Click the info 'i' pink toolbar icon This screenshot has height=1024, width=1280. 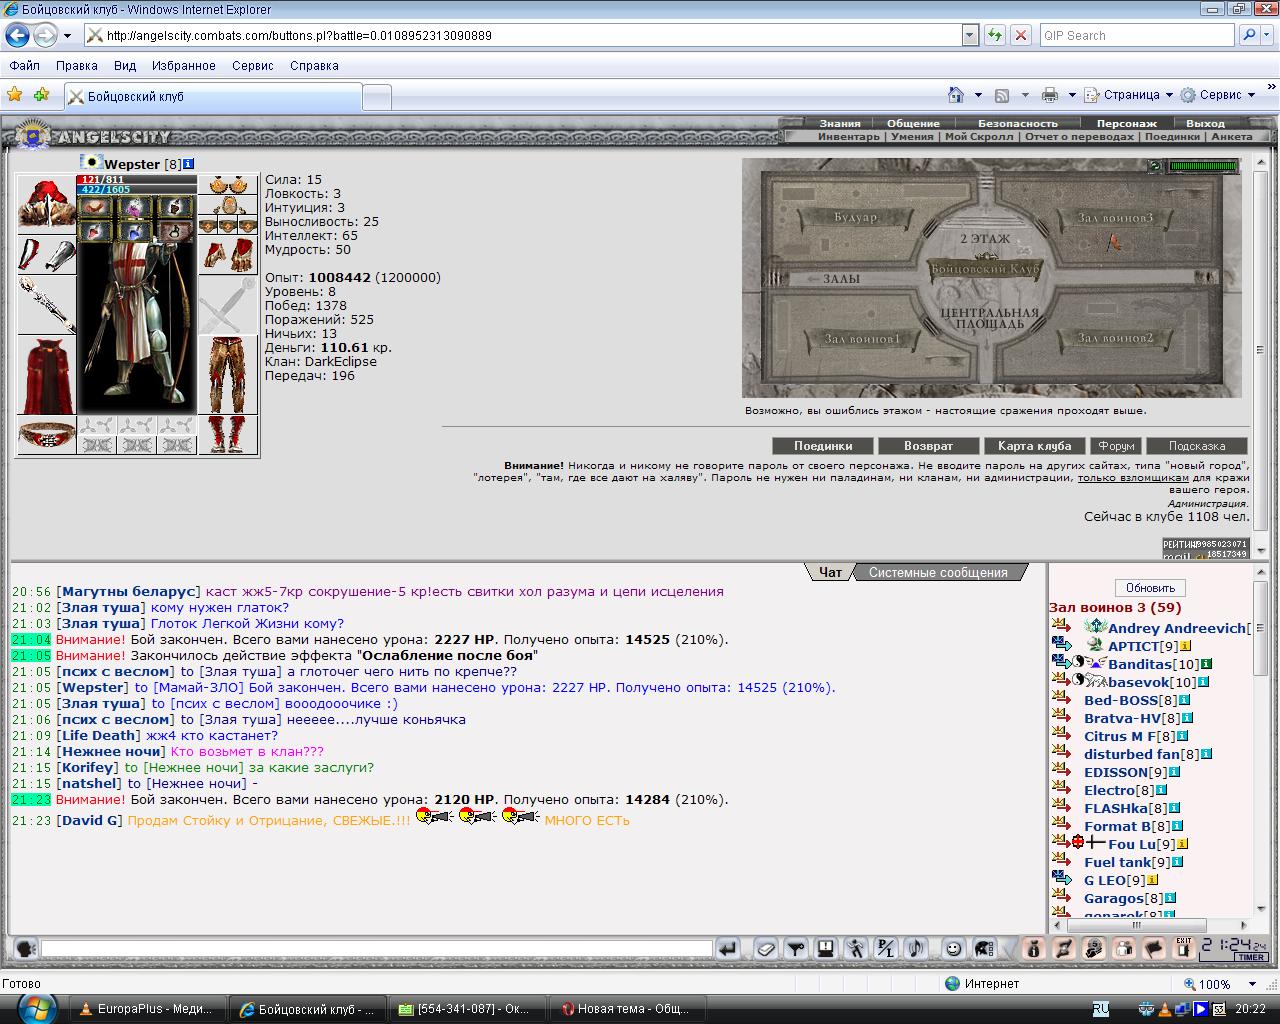tap(1034, 948)
